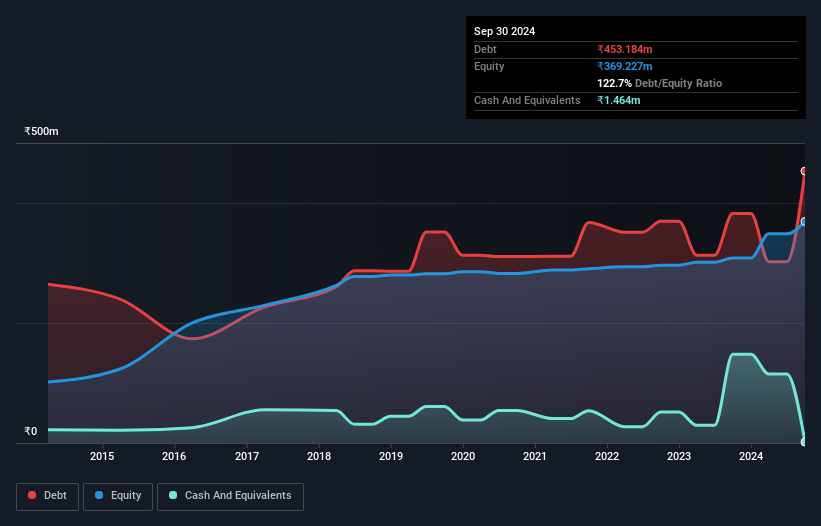Toggle the Debt series legend button
This screenshot has height=526, width=821.
click(x=47, y=496)
